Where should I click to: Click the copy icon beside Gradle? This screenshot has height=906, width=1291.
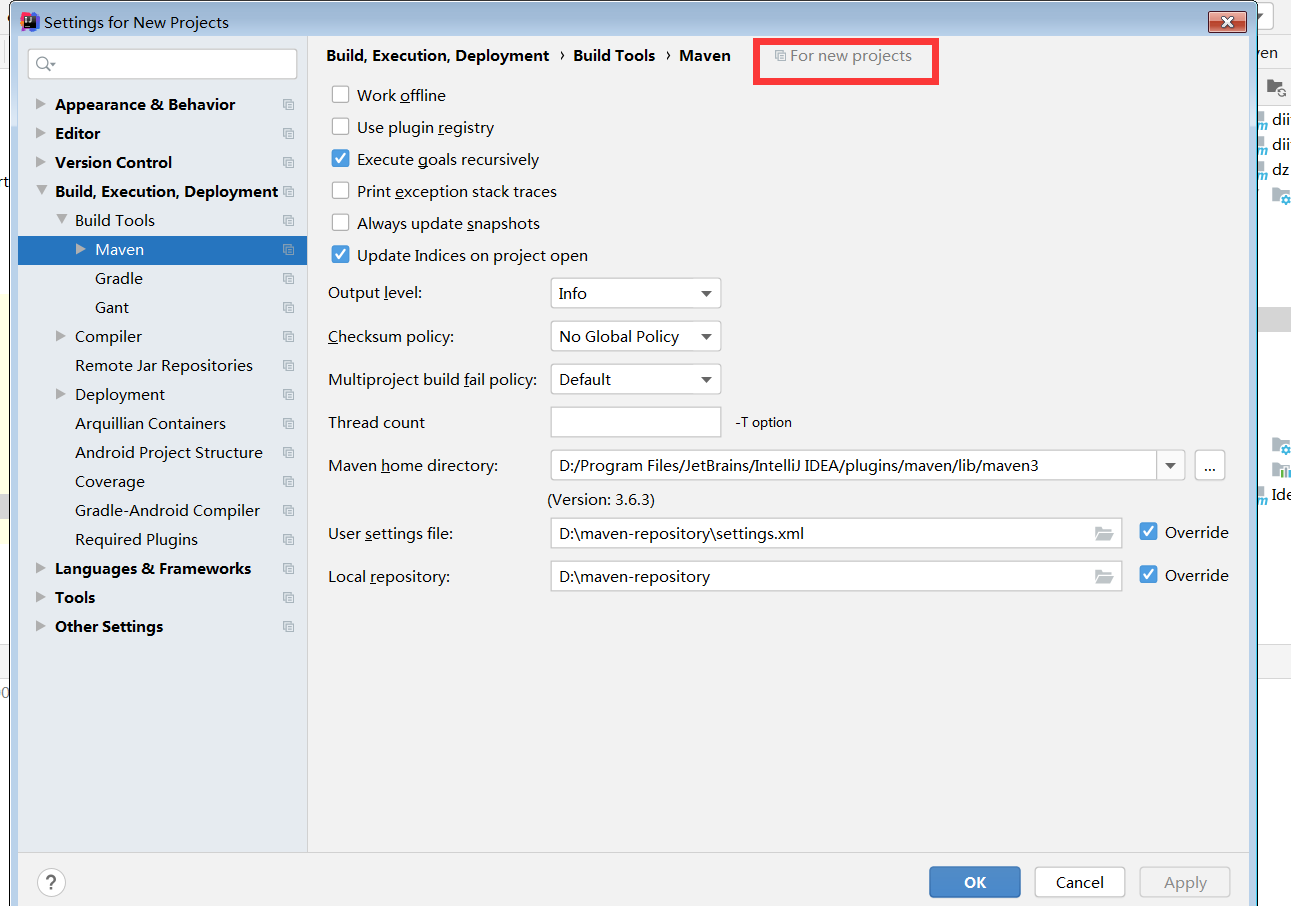pyautogui.click(x=288, y=279)
